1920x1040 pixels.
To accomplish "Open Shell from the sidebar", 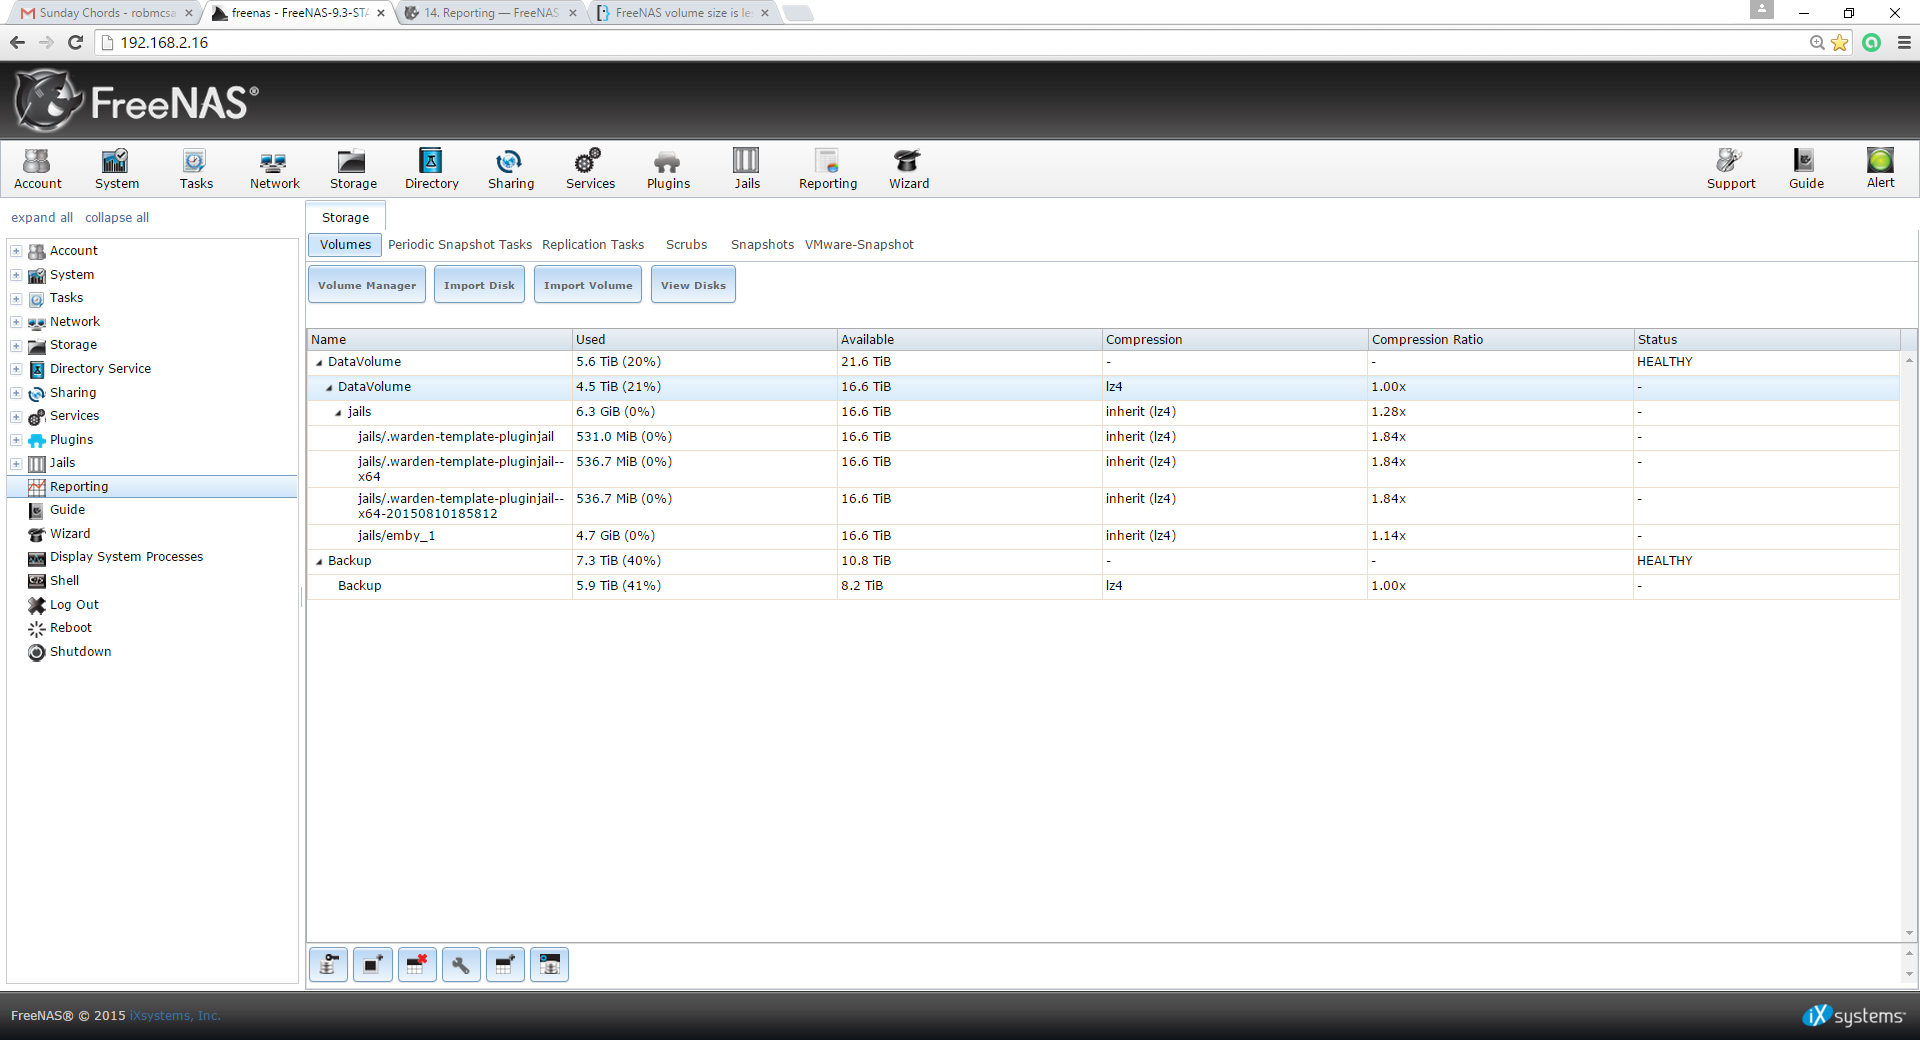I will point(64,581).
